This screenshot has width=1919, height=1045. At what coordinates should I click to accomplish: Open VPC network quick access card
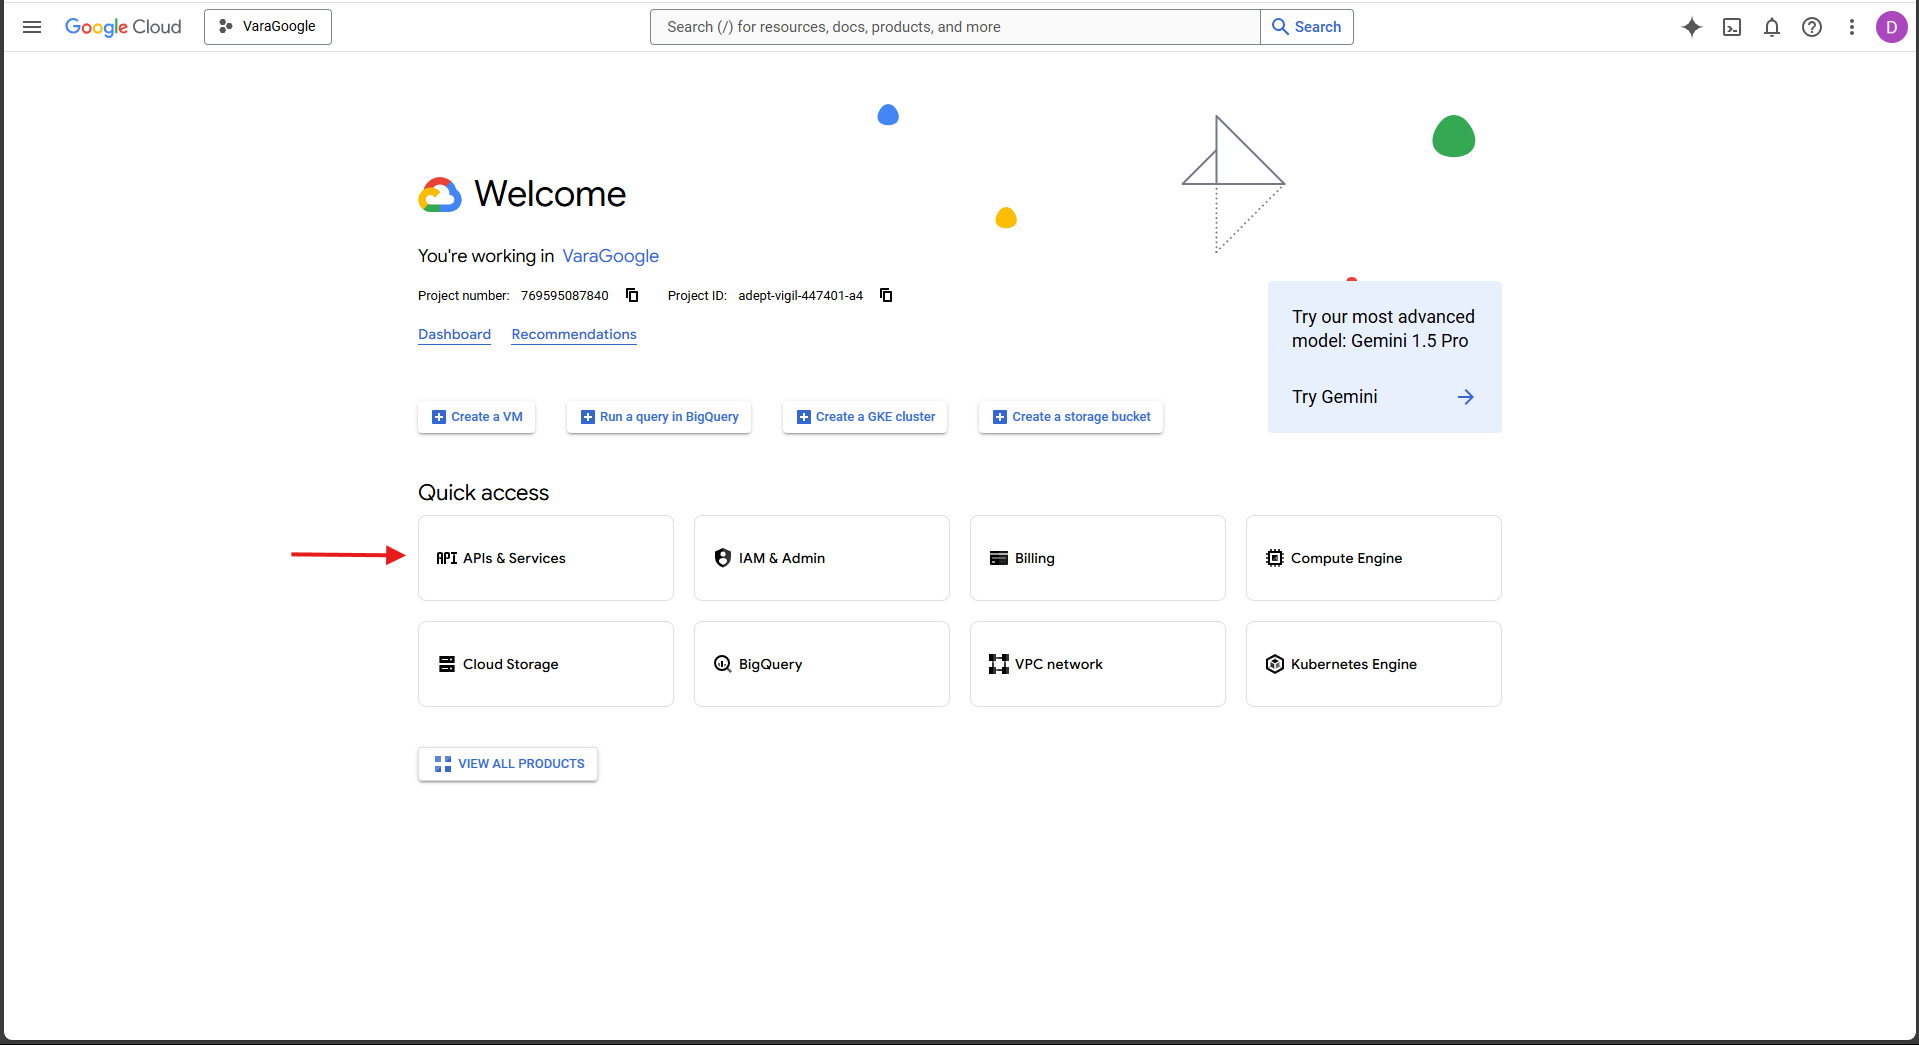(1098, 664)
